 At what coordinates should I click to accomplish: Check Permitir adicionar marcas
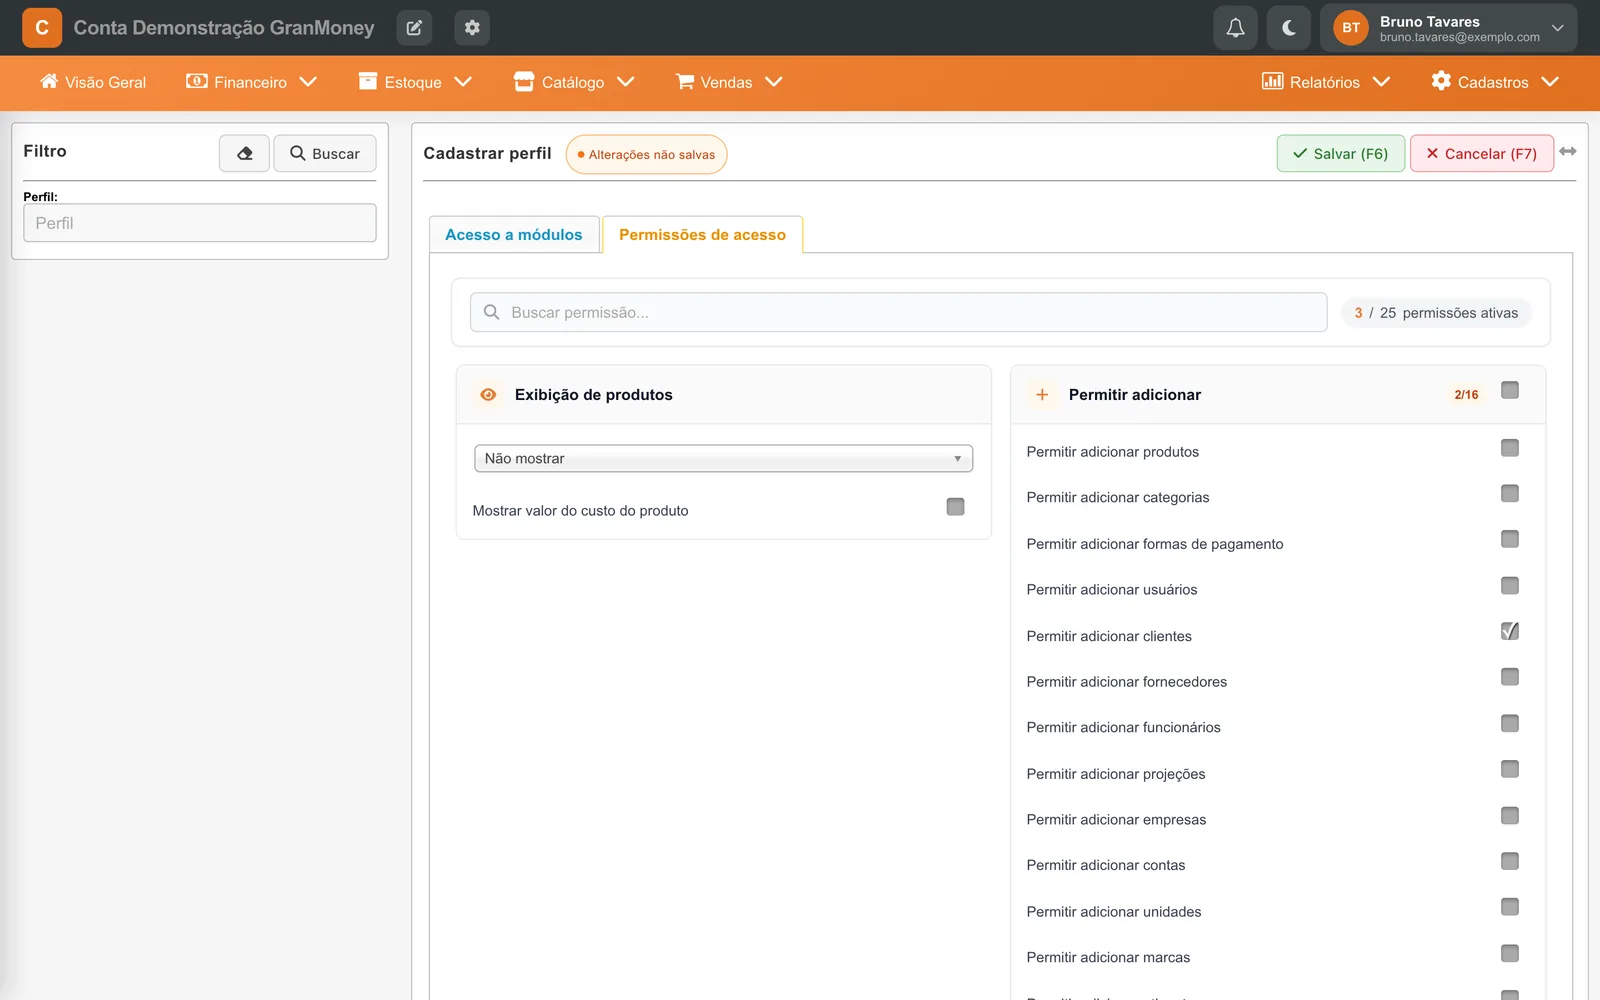(1510, 953)
